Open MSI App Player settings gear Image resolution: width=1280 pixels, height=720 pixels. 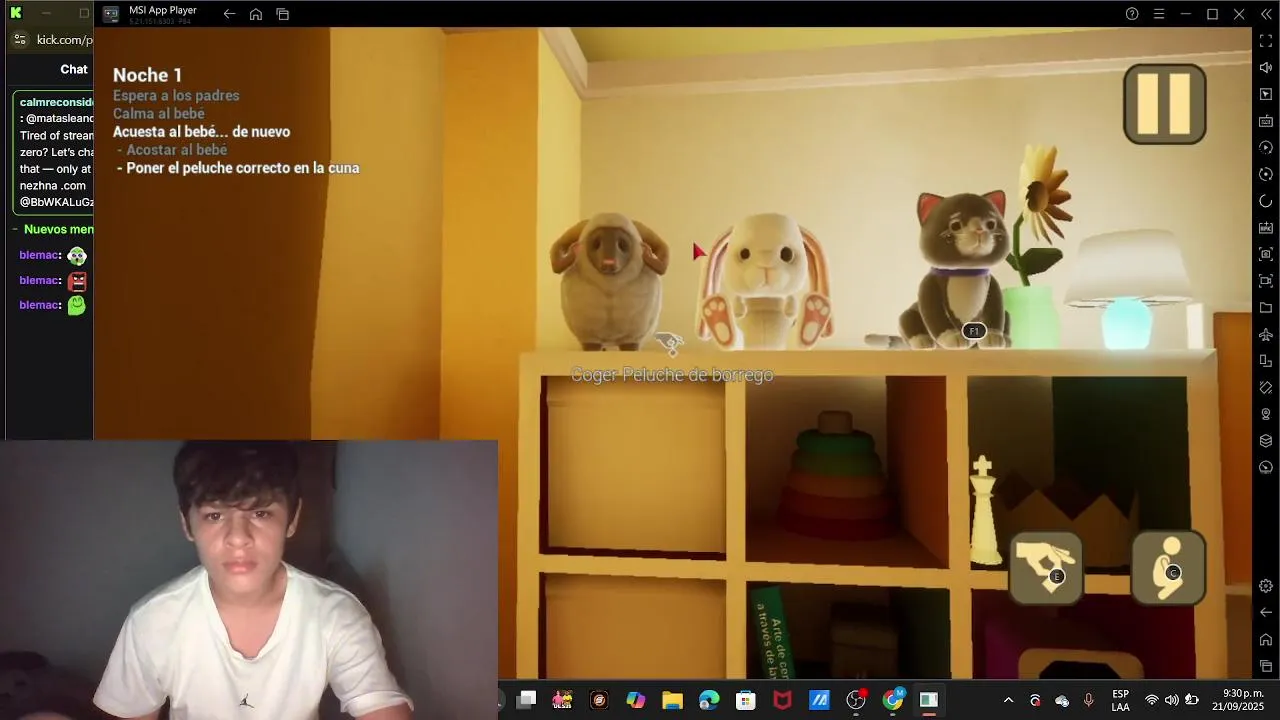(x=1266, y=586)
